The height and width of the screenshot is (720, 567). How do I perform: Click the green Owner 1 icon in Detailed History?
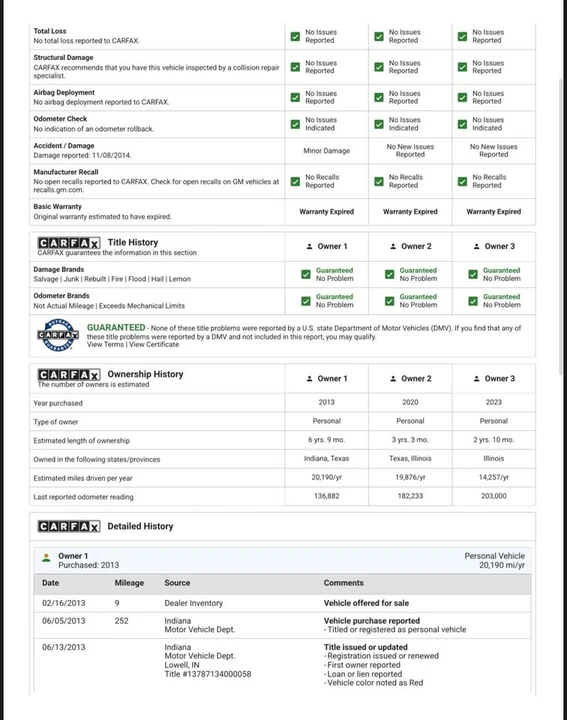pos(46,558)
